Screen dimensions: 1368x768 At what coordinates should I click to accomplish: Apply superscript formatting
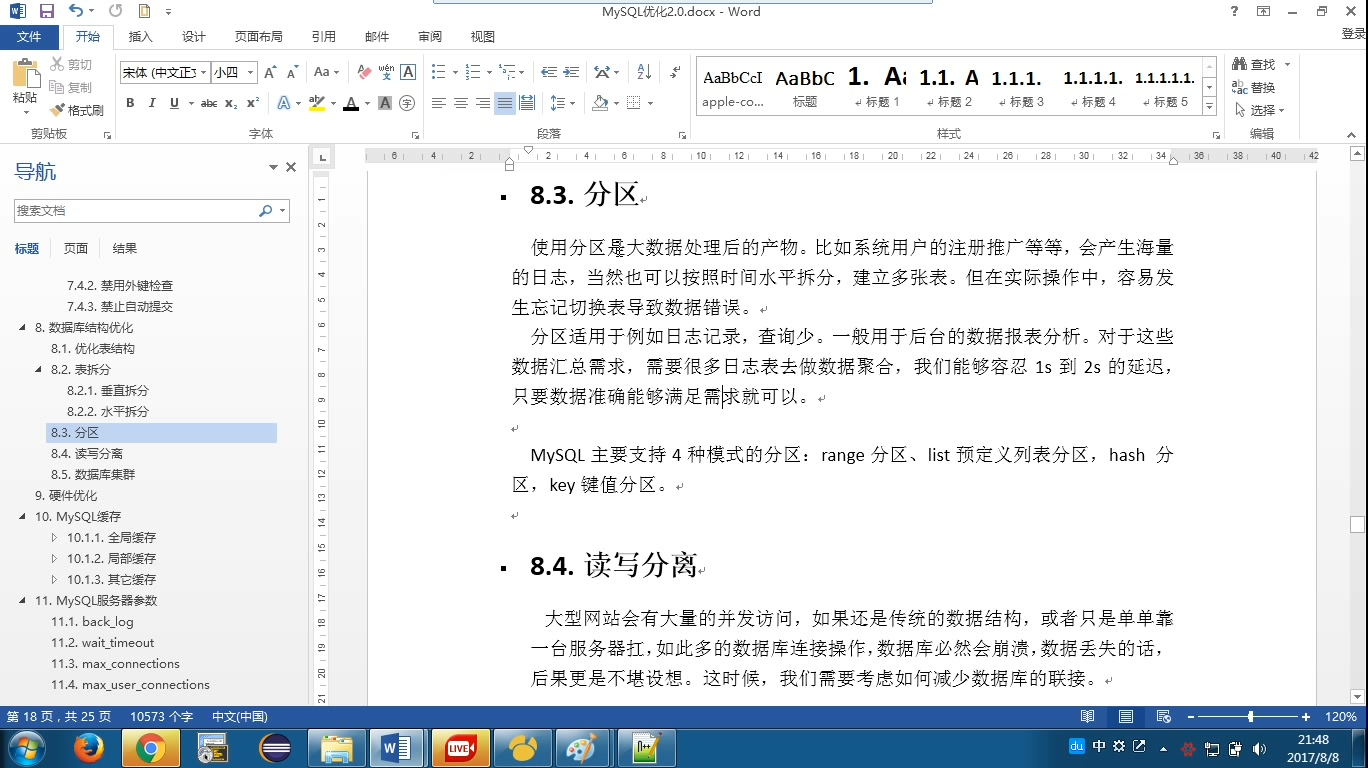253,103
